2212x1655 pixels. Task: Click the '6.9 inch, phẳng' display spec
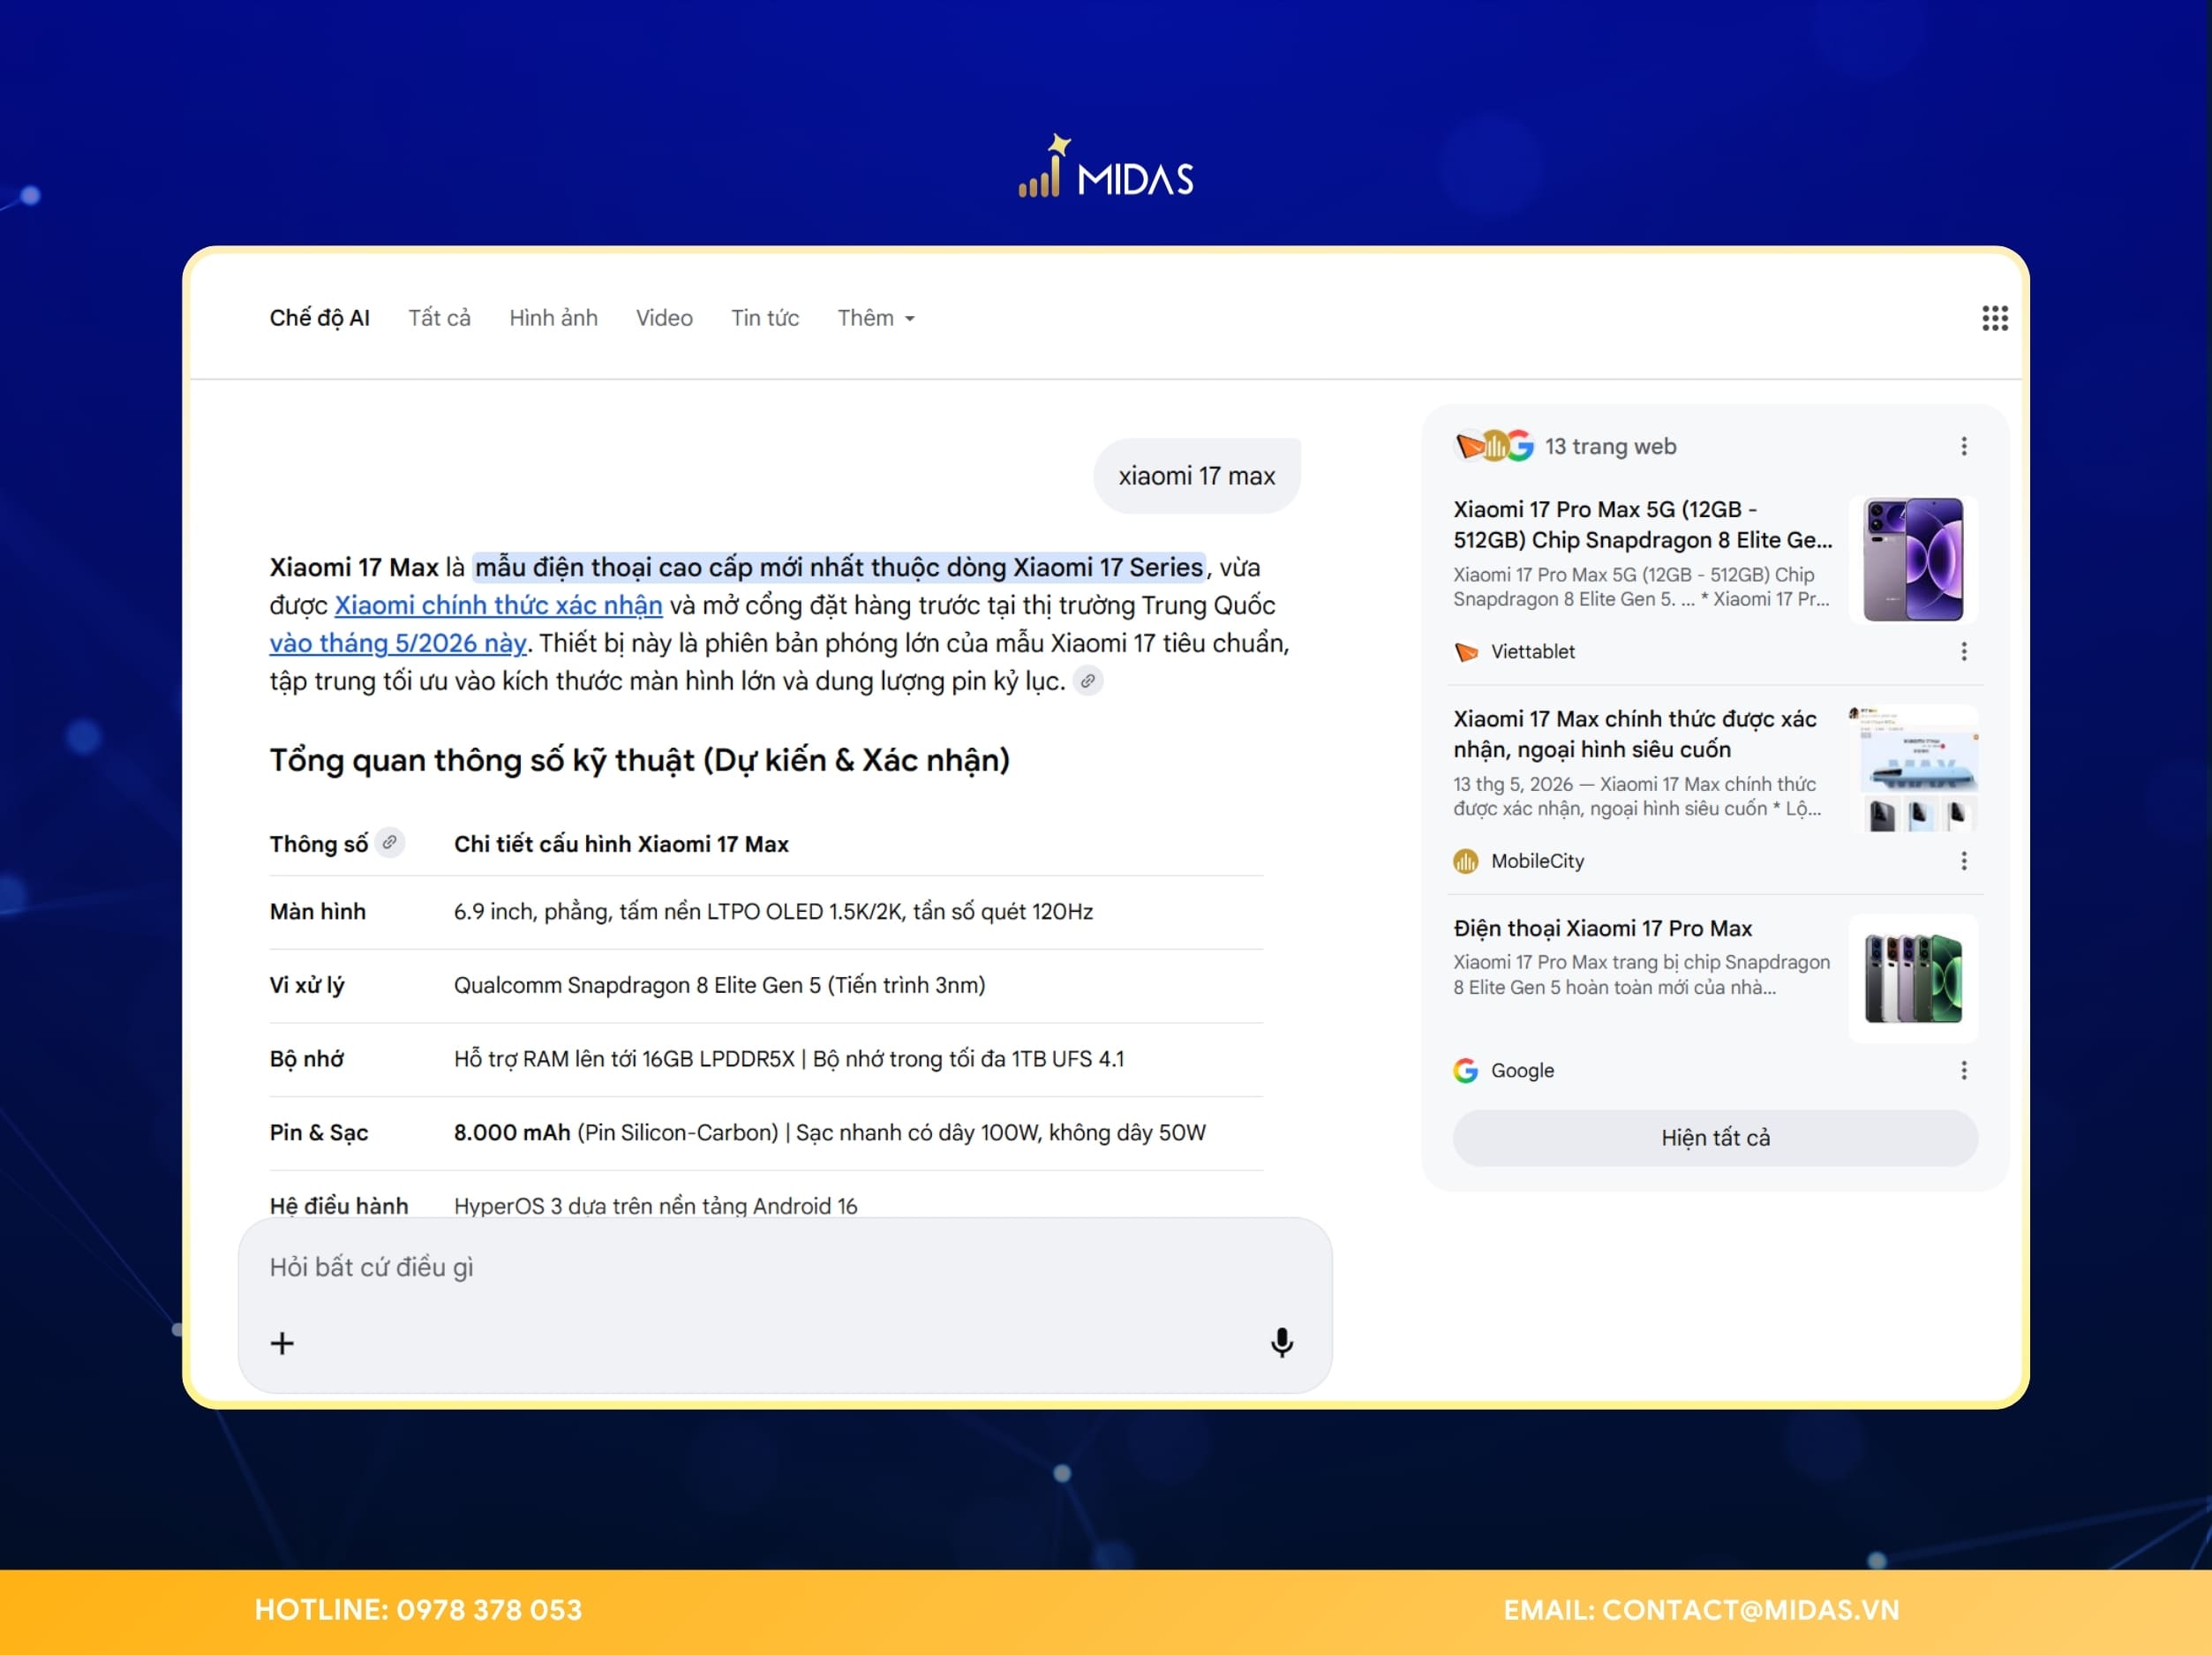(774, 912)
